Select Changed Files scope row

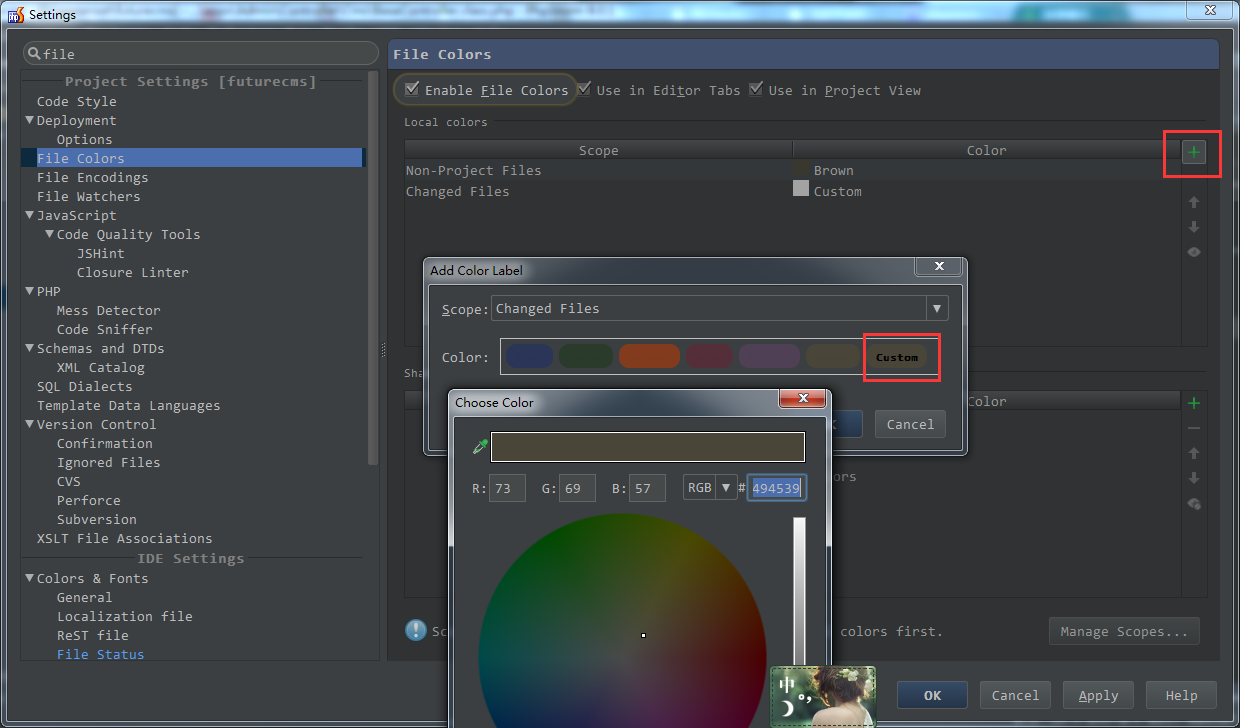pyautogui.click(x=793, y=192)
